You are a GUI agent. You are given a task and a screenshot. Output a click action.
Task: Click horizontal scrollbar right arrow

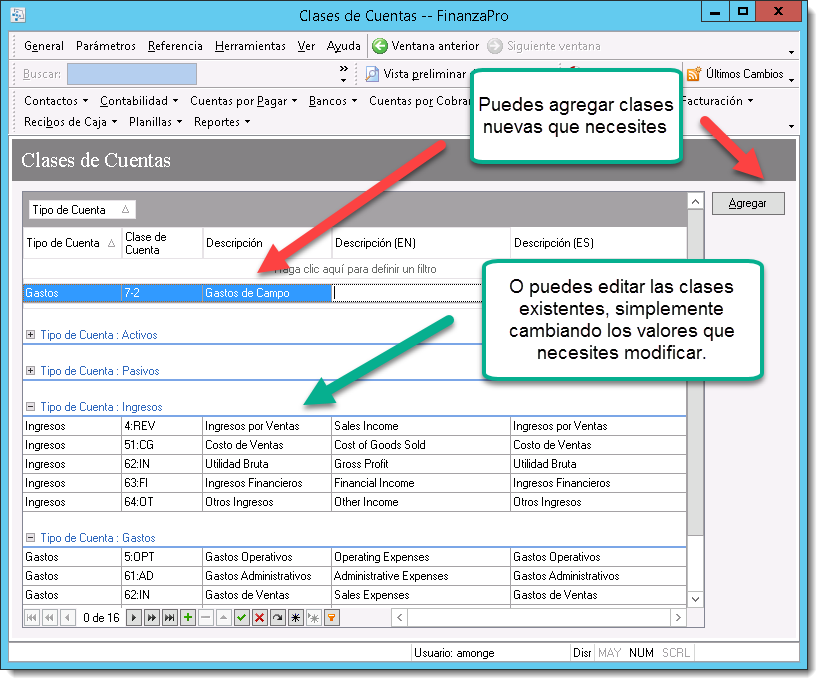pos(678,617)
